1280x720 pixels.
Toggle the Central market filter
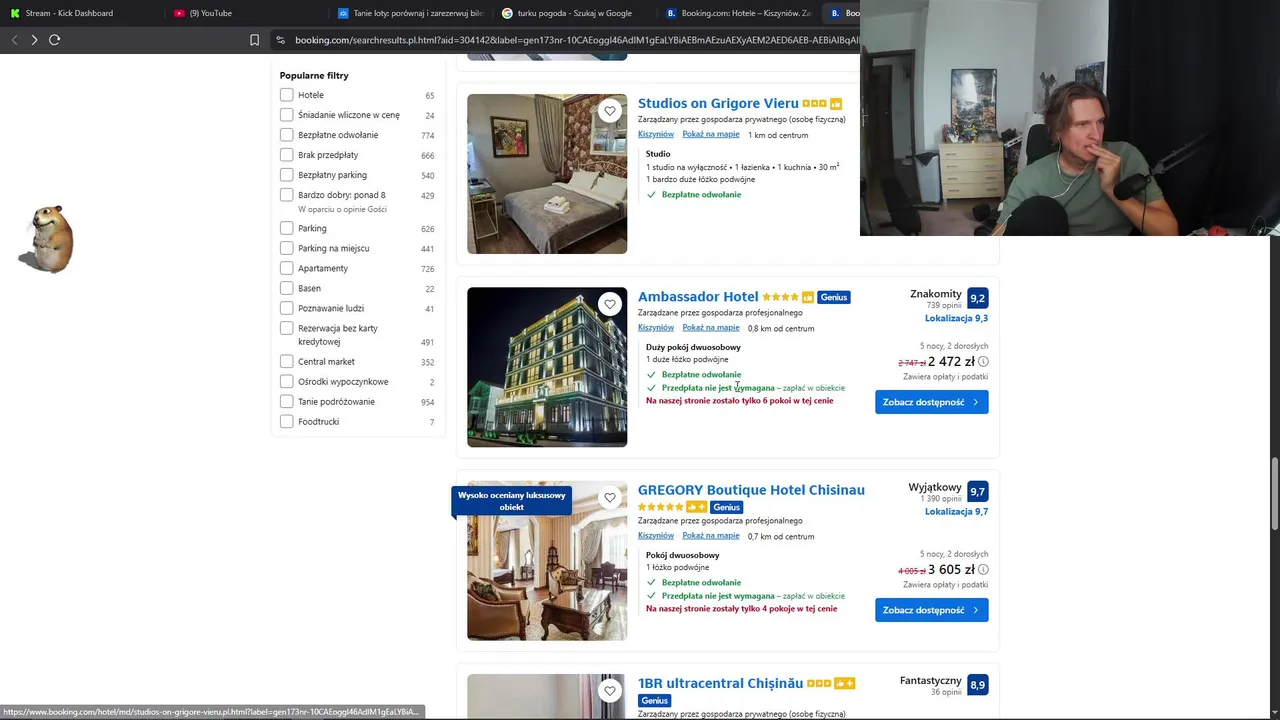click(x=287, y=362)
